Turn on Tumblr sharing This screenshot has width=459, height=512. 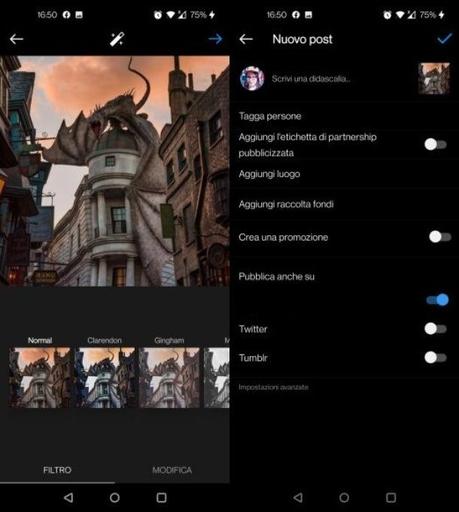tap(435, 357)
